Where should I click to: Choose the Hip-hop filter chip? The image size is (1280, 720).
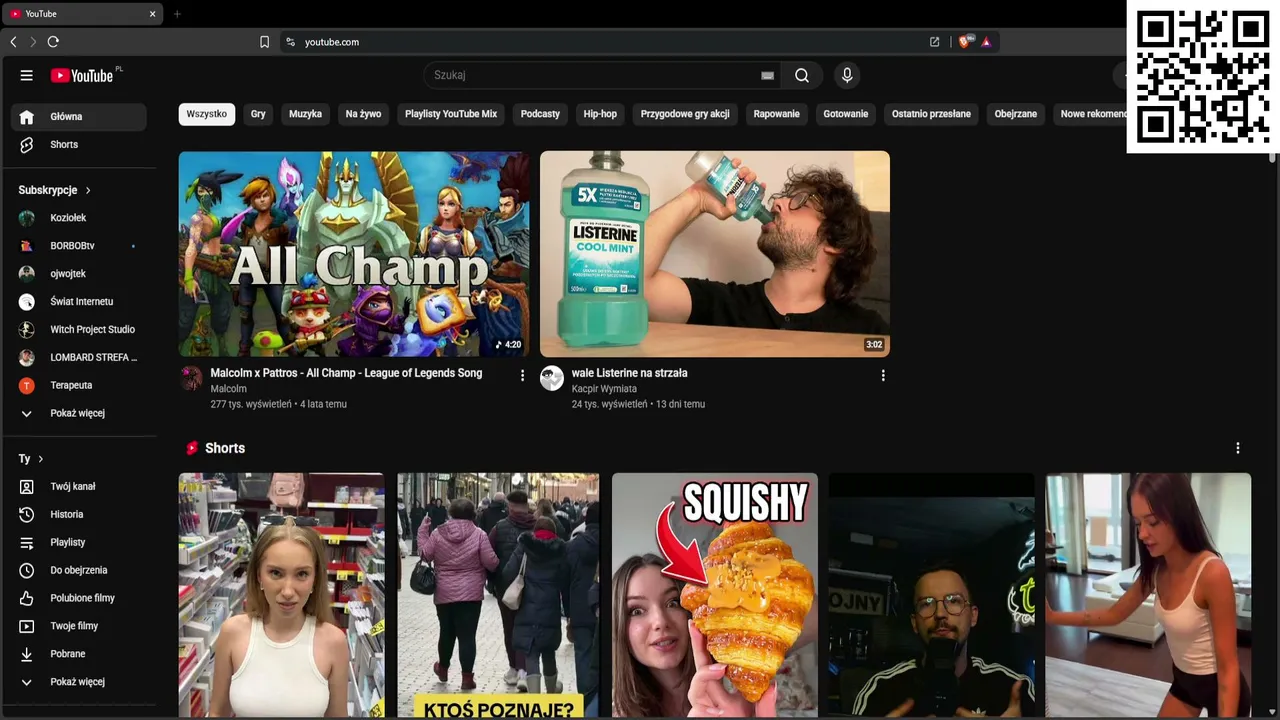pyautogui.click(x=600, y=114)
